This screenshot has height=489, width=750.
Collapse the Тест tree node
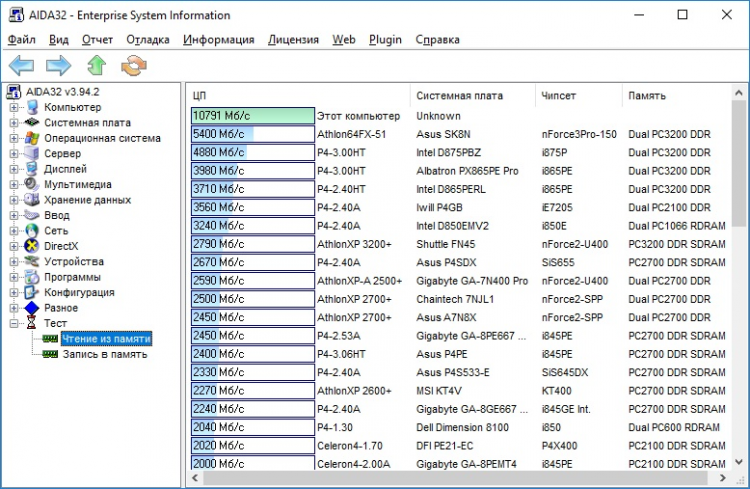pyautogui.click(x=14, y=324)
